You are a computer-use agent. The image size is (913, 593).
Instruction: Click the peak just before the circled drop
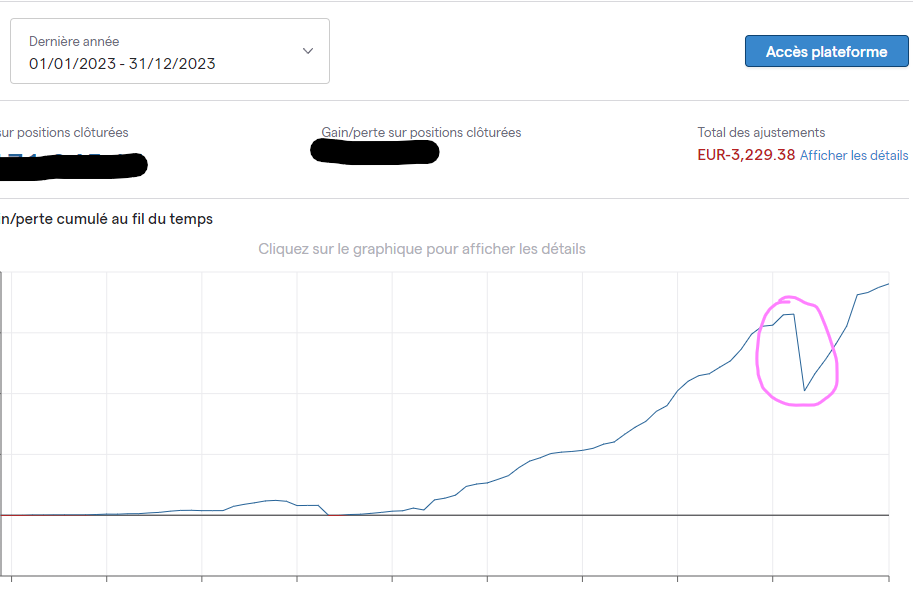[x=789, y=315]
